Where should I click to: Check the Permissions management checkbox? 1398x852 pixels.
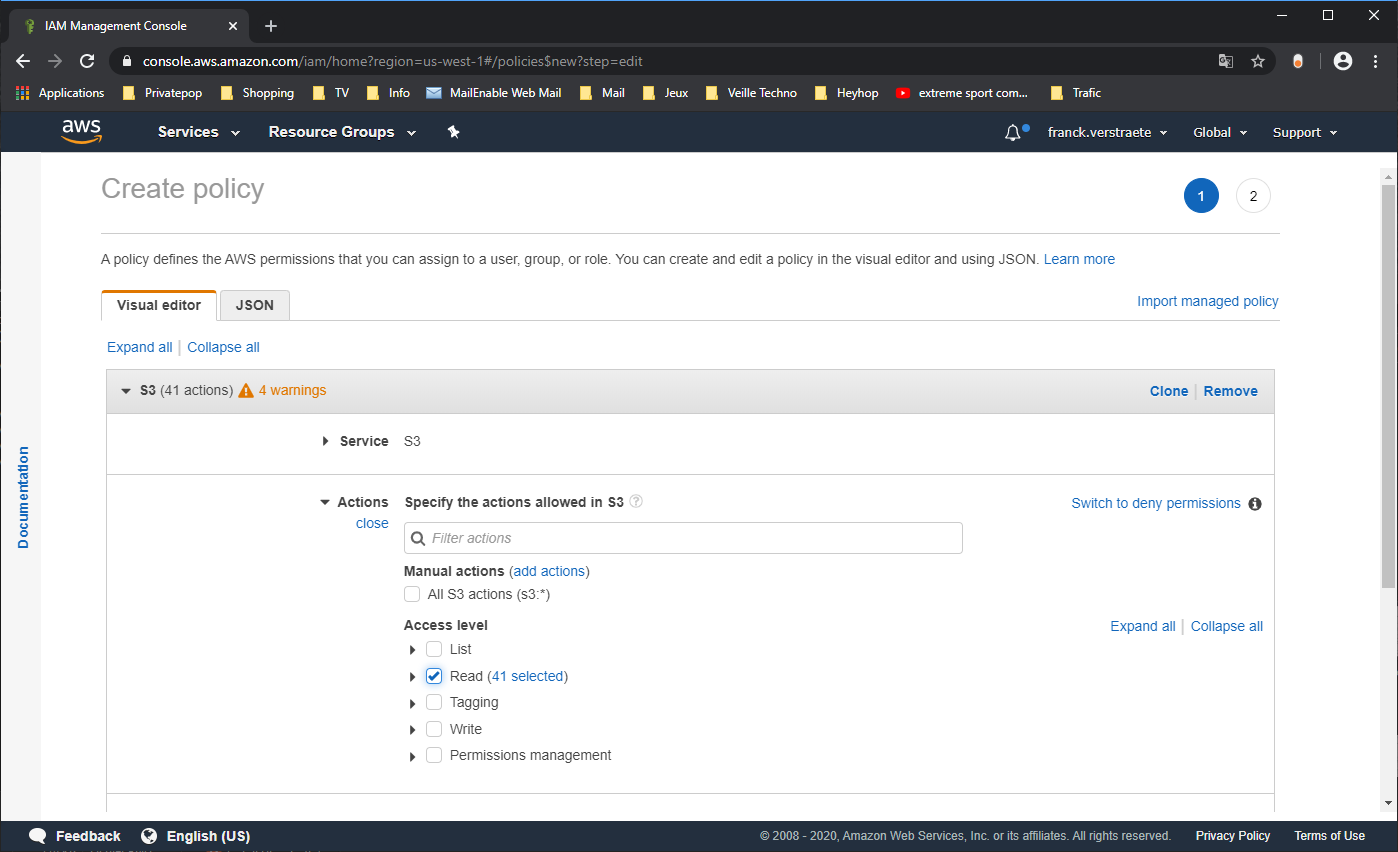point(434,755)
